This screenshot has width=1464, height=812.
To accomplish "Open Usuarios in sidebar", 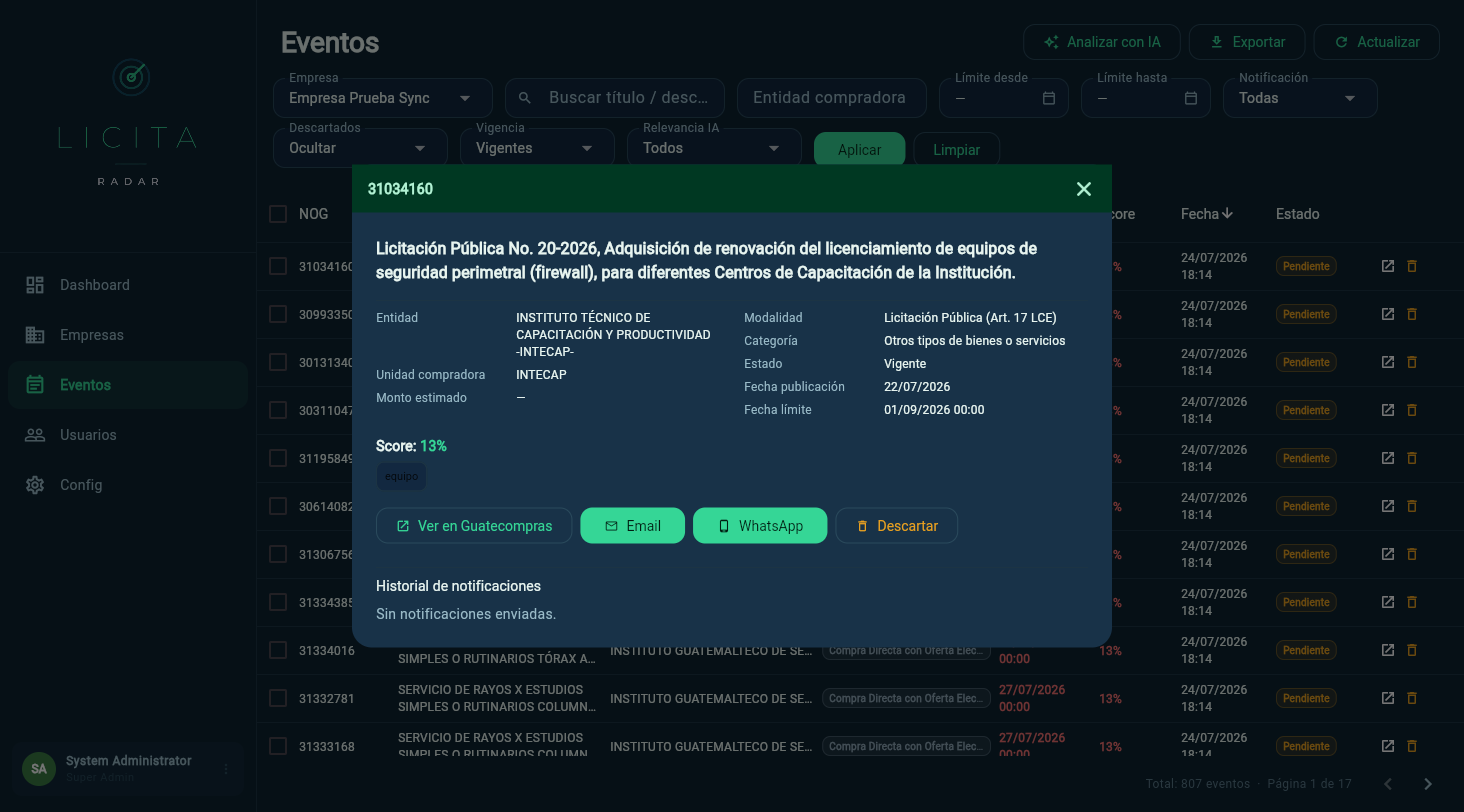I will [x=128, y=435].
